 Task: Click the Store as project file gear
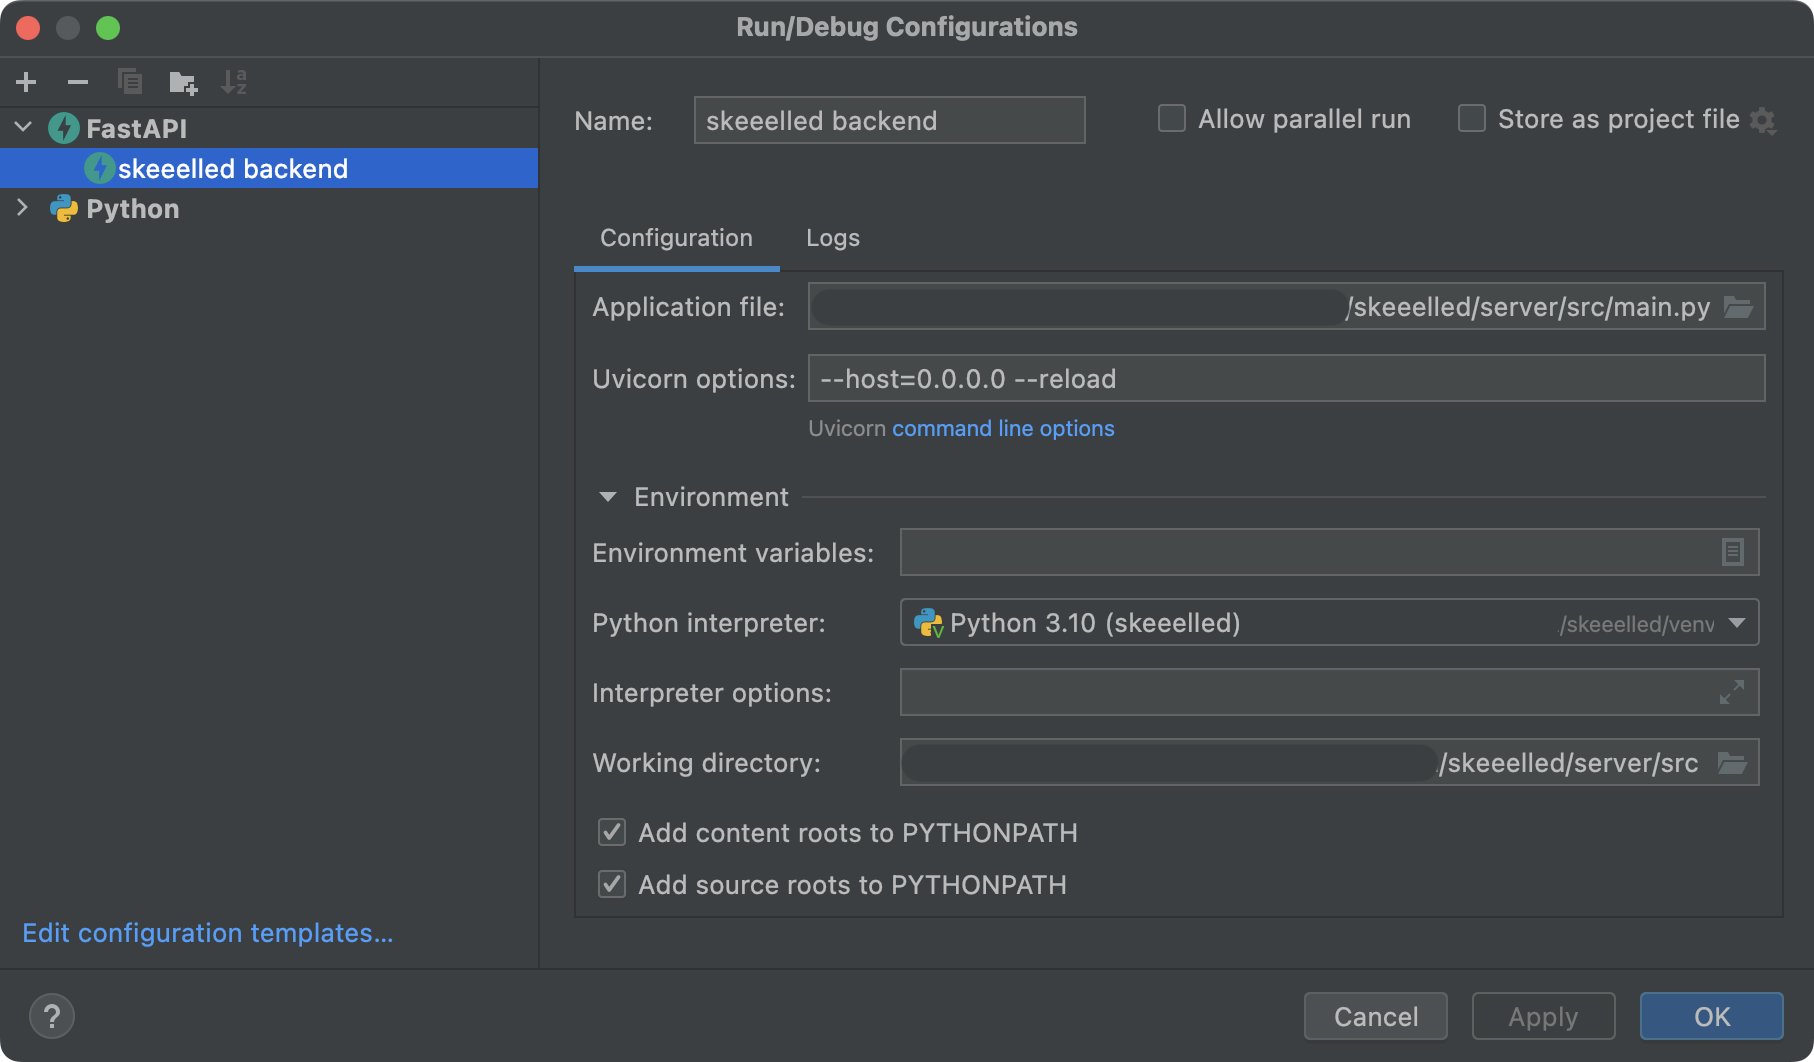coord(1763,121)
